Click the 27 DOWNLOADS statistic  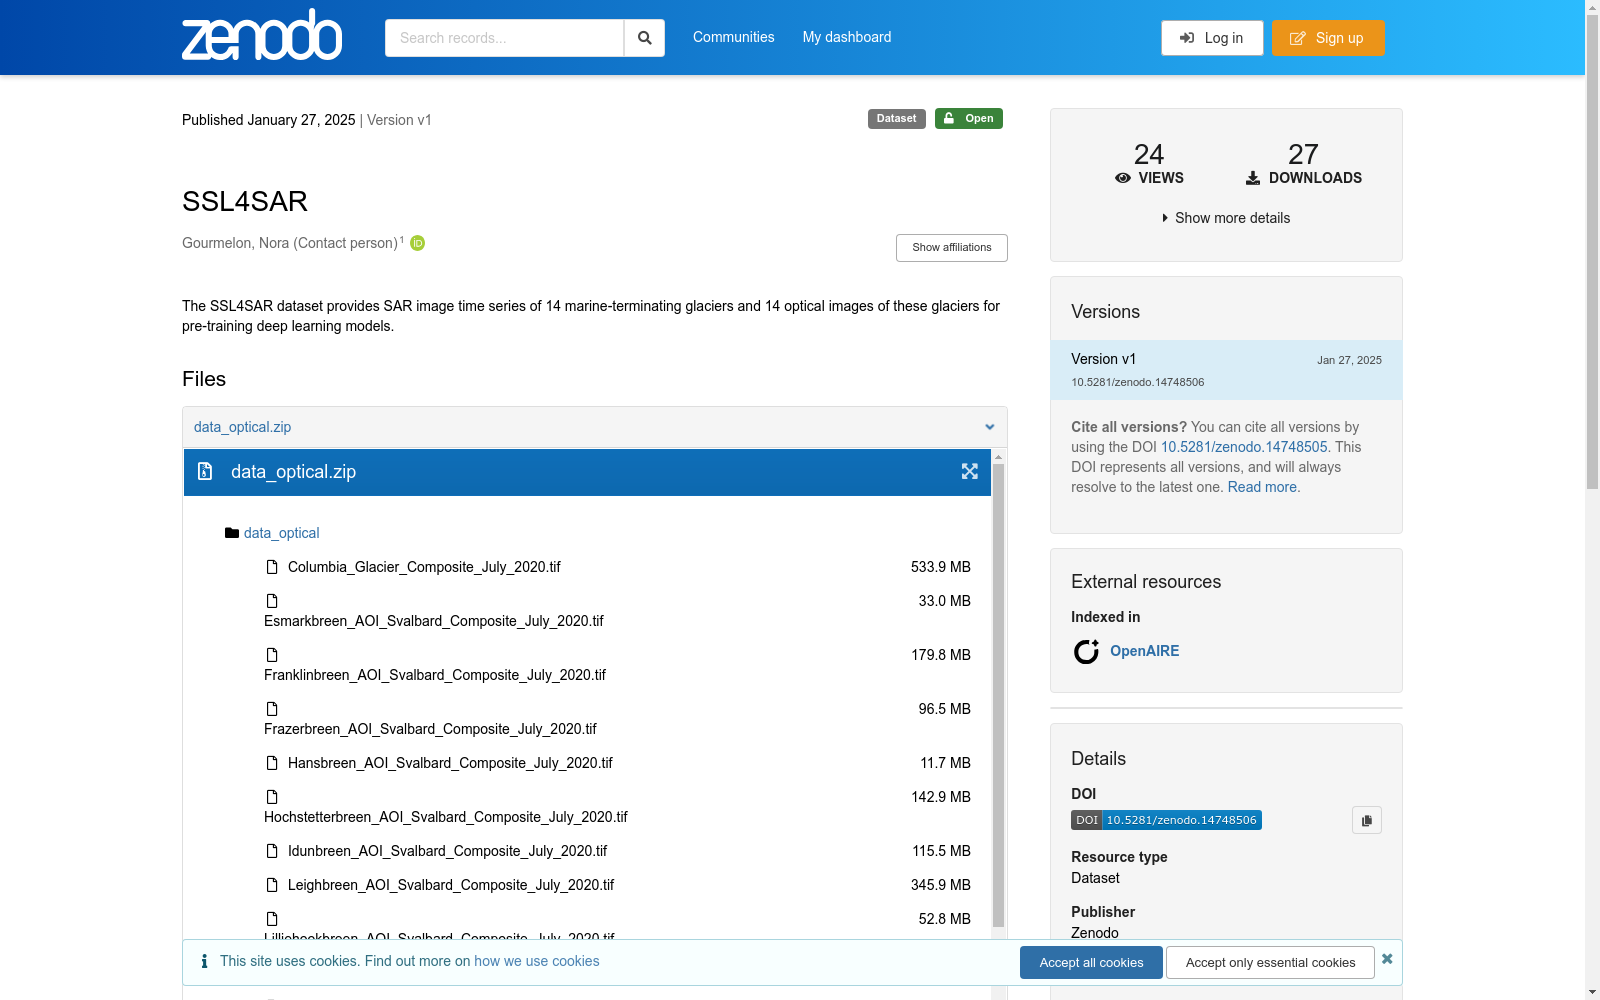tap(1303, 163)
